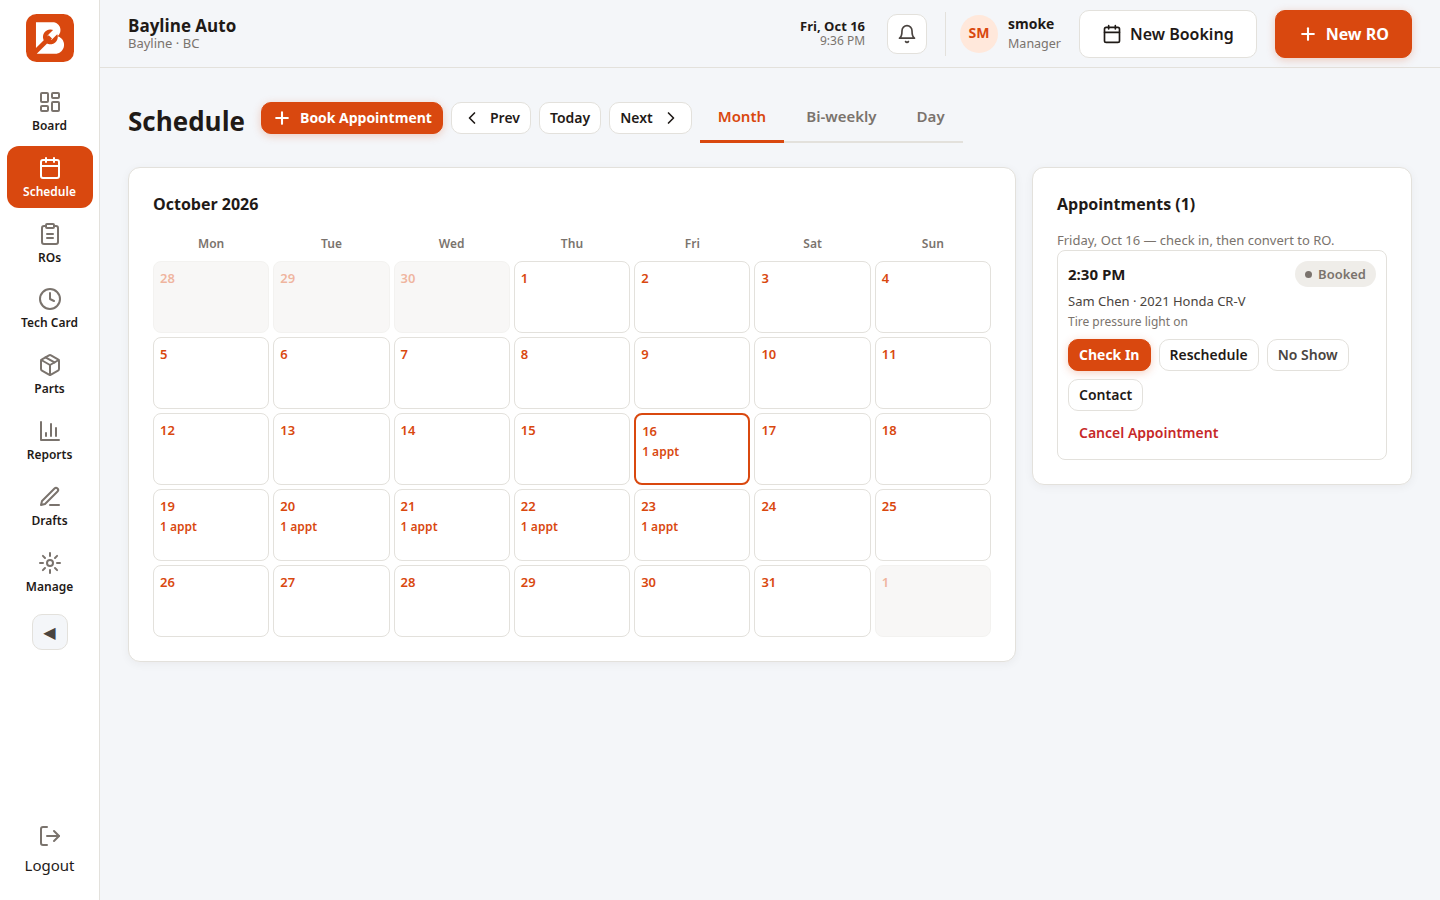Open the Board view in the sidebar
Screen dimensions: 1440x900
(x=50, y=111)
